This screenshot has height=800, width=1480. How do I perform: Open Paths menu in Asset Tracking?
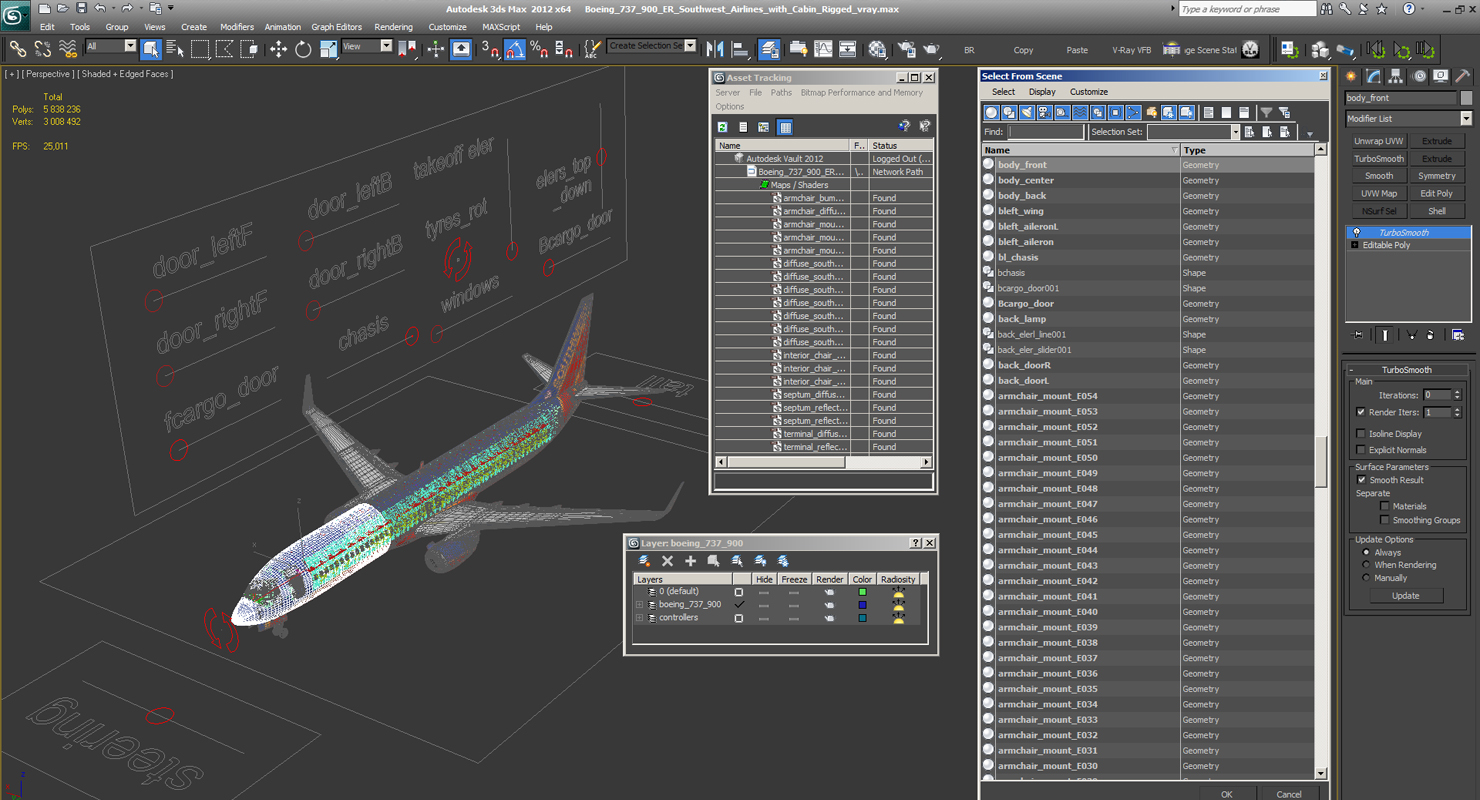(x=781, y=93)
